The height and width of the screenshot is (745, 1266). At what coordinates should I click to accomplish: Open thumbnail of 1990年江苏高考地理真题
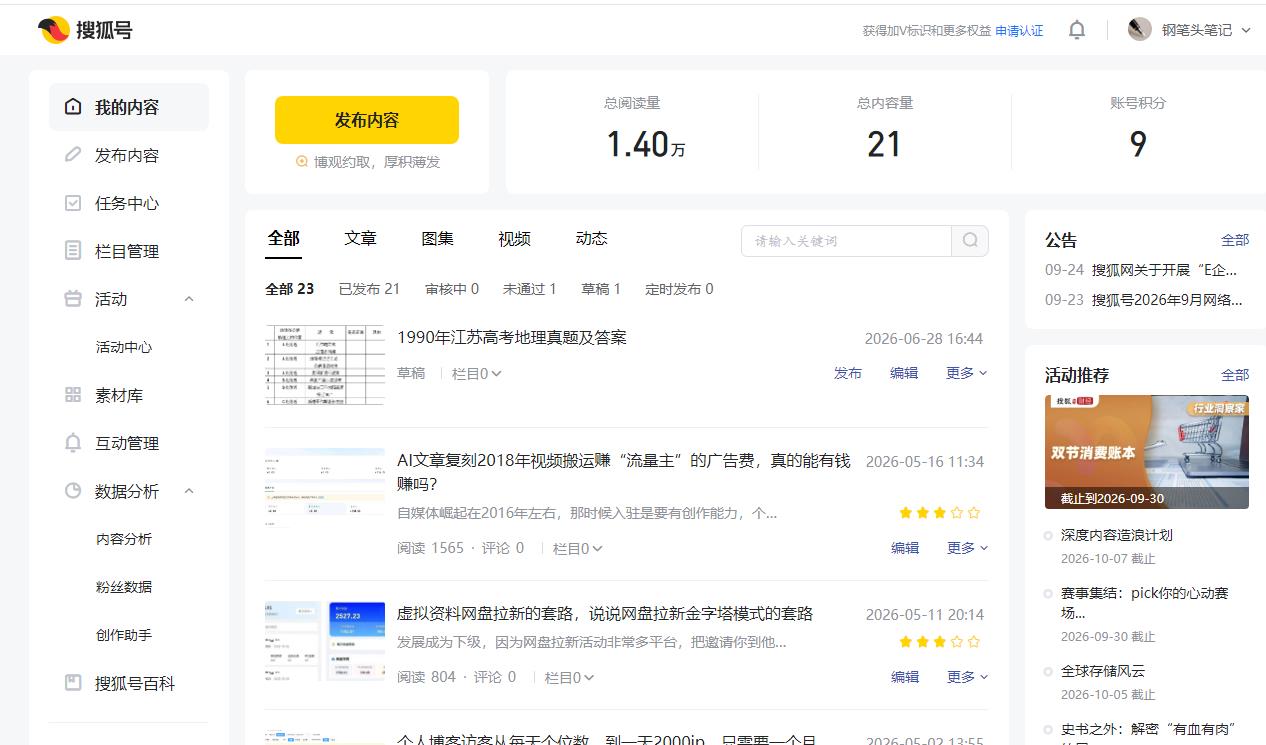[x=325, y=364]
